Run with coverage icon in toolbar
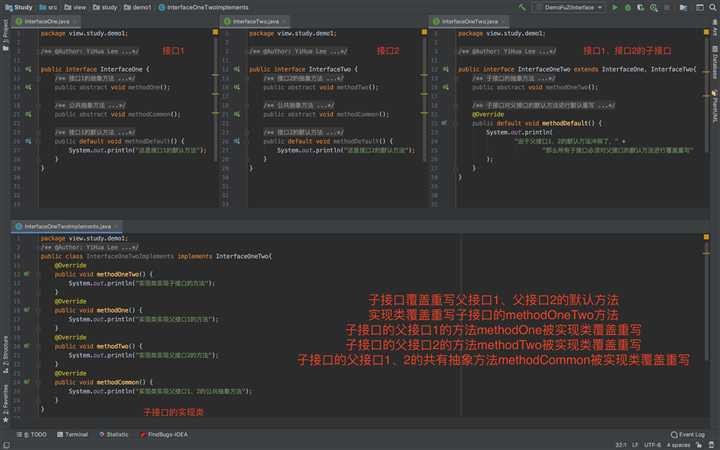 click(641, 7)
